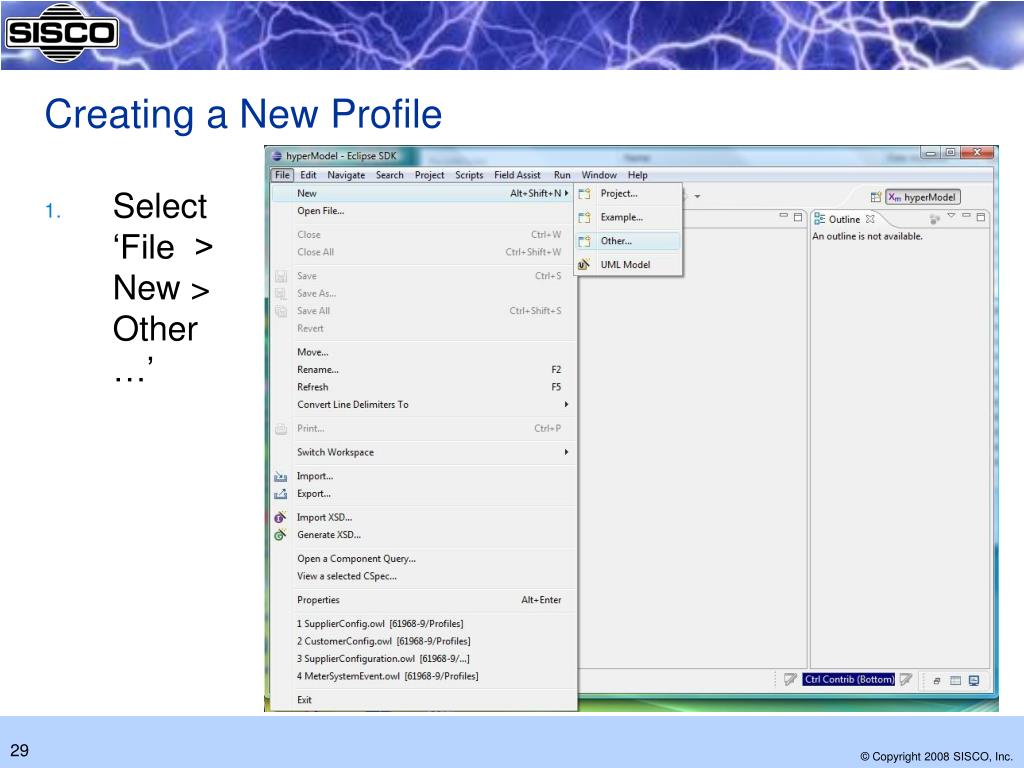Click the grayed Outline toolbar icon
The image size is (1024, 768).
(x=935, y=219)
